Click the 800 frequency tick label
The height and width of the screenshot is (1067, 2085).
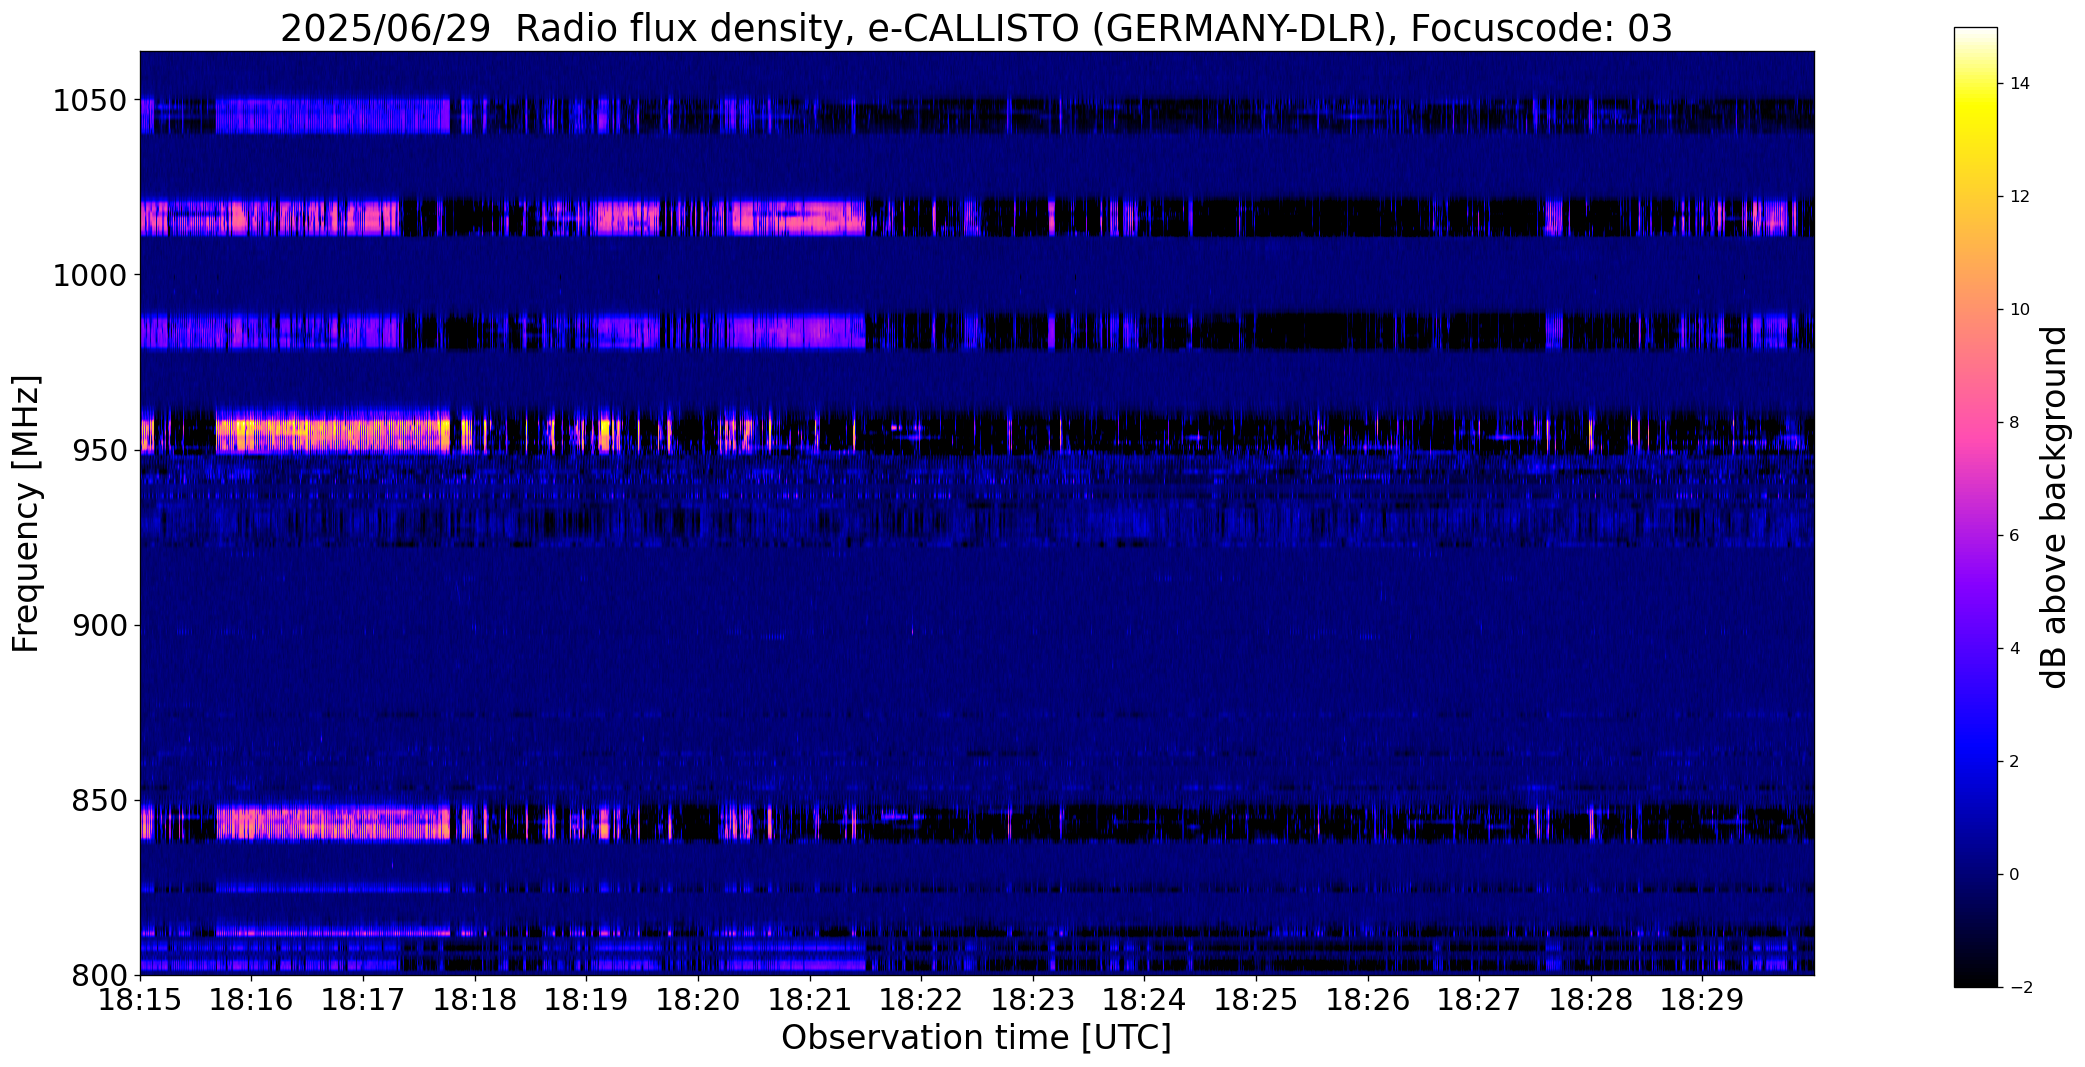100,976
